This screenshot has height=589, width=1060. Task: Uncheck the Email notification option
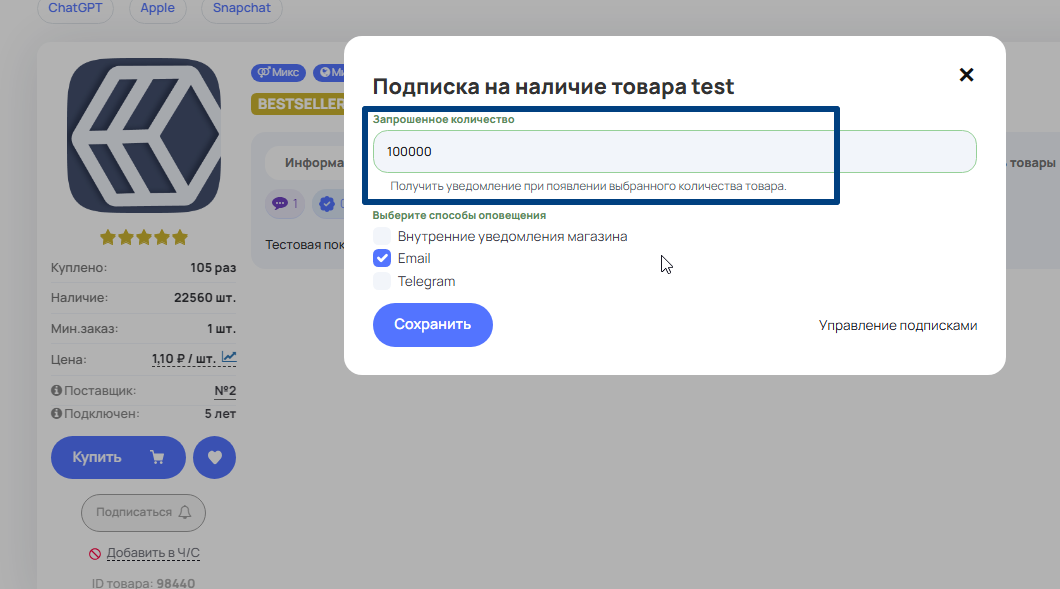coord(382,258)
